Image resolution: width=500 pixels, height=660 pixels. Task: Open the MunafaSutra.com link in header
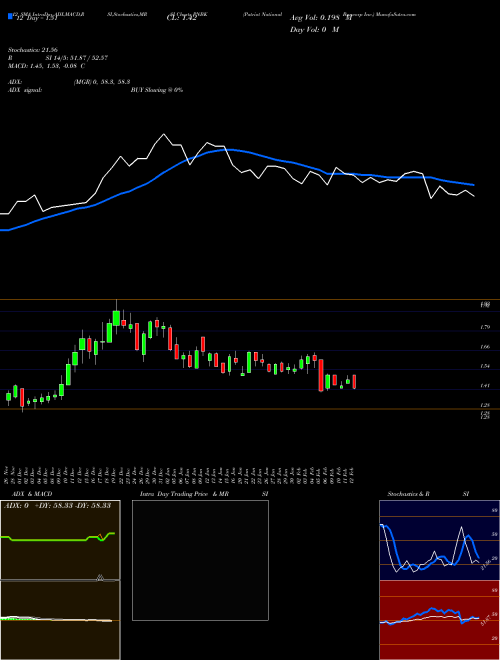pos(396,14)
